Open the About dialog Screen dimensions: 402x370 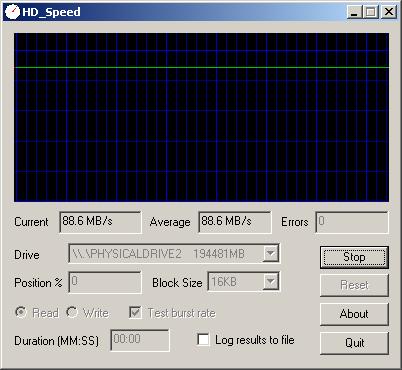point(354,314)
